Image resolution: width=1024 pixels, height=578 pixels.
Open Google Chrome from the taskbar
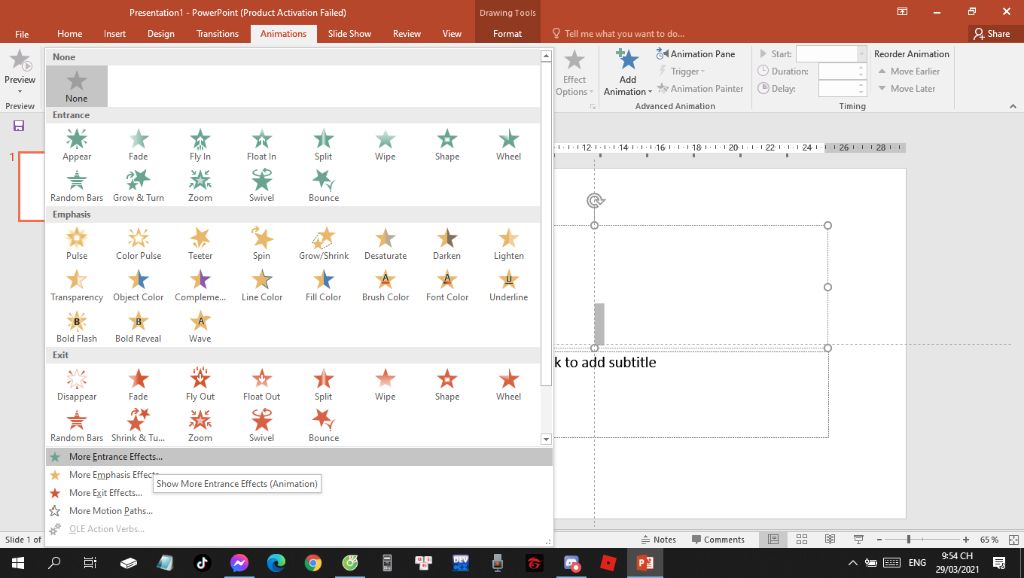(x=313, y=563)
